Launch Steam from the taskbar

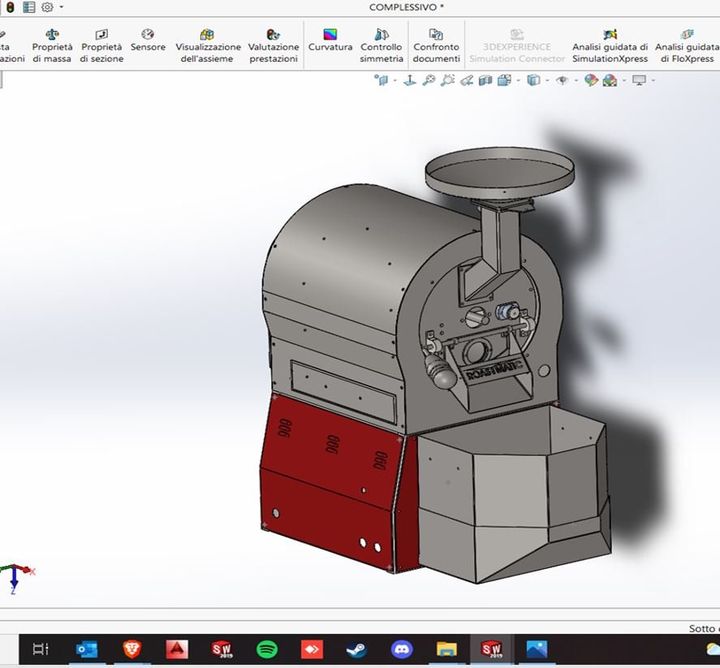356,649
